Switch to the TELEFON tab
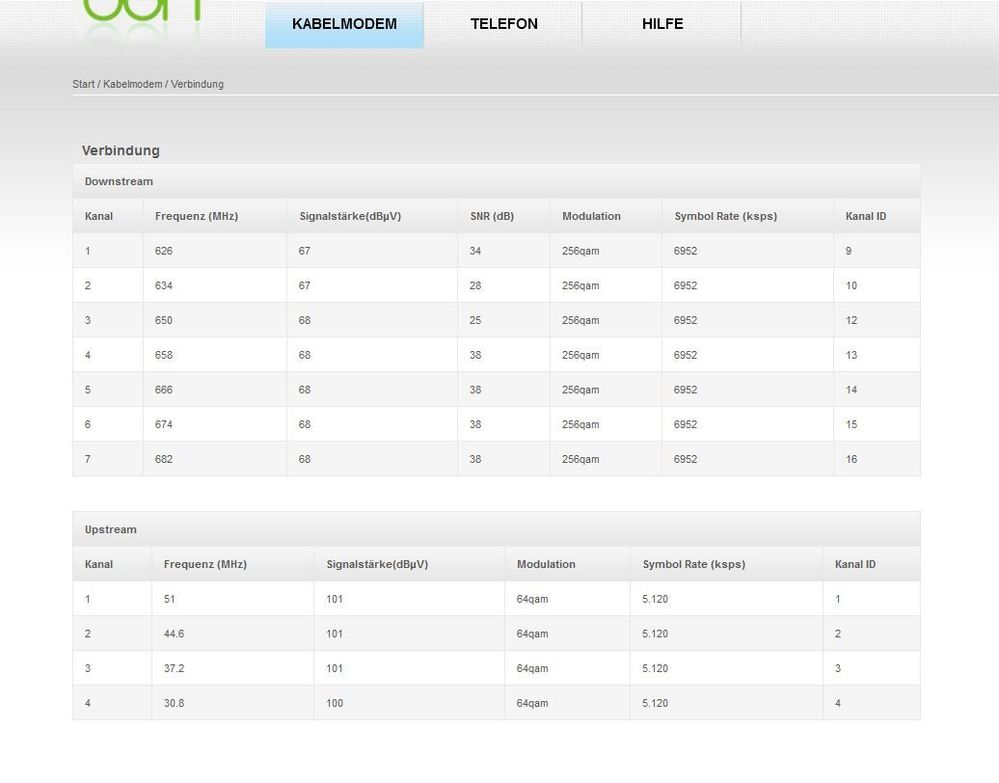999x783 pixels. tap(503, 24)
